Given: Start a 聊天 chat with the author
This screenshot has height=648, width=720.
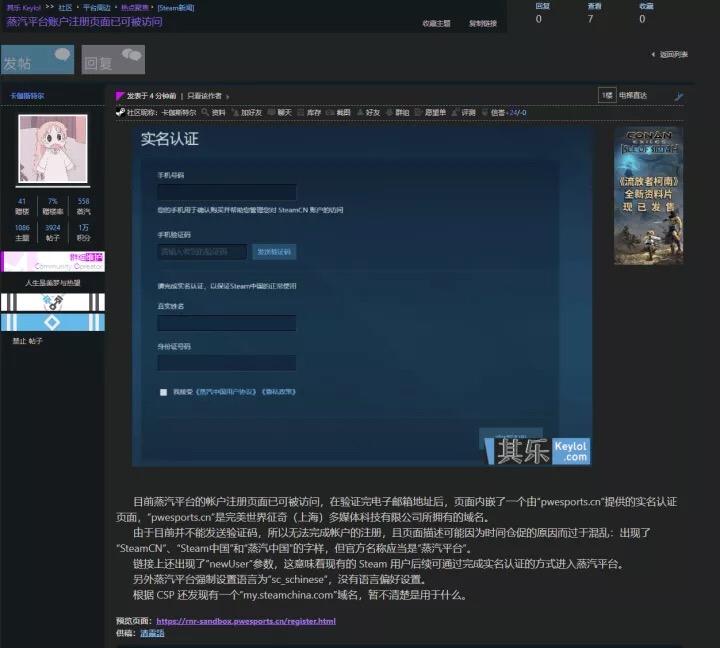Looking at the screenshot, I should click(280, 112).
